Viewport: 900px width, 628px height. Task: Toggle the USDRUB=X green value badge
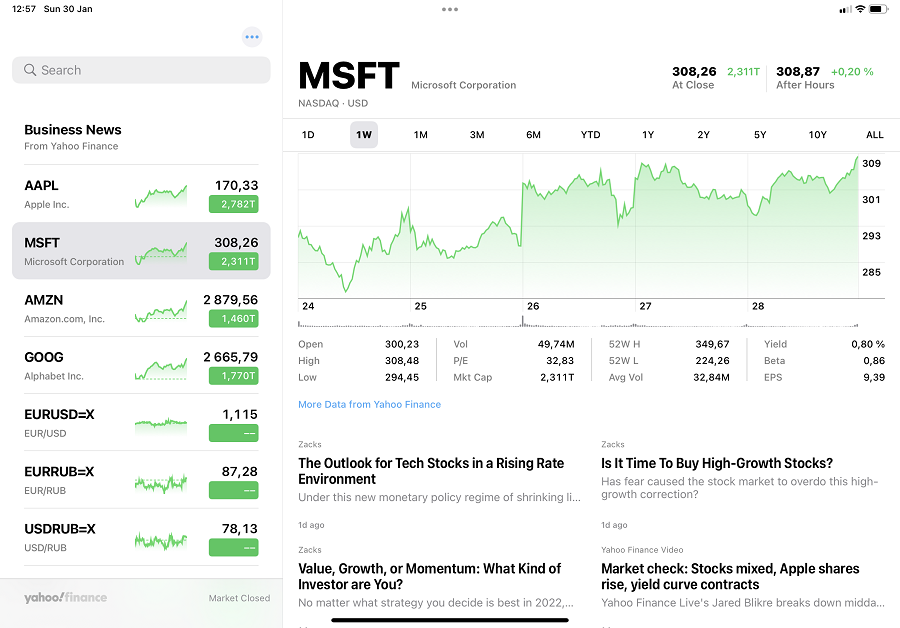click(x=234, y=548)
